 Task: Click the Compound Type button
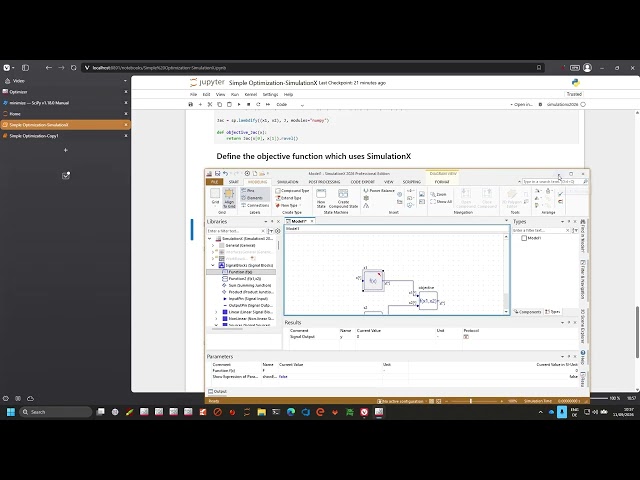coord(292,191)
